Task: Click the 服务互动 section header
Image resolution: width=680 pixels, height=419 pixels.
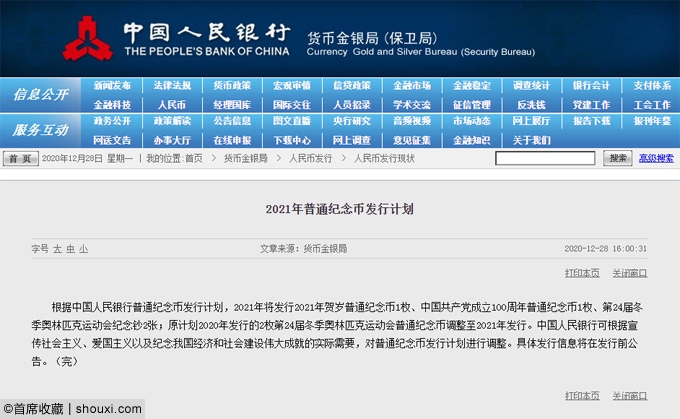Action: pyautogui.click(x=40, y=130)
